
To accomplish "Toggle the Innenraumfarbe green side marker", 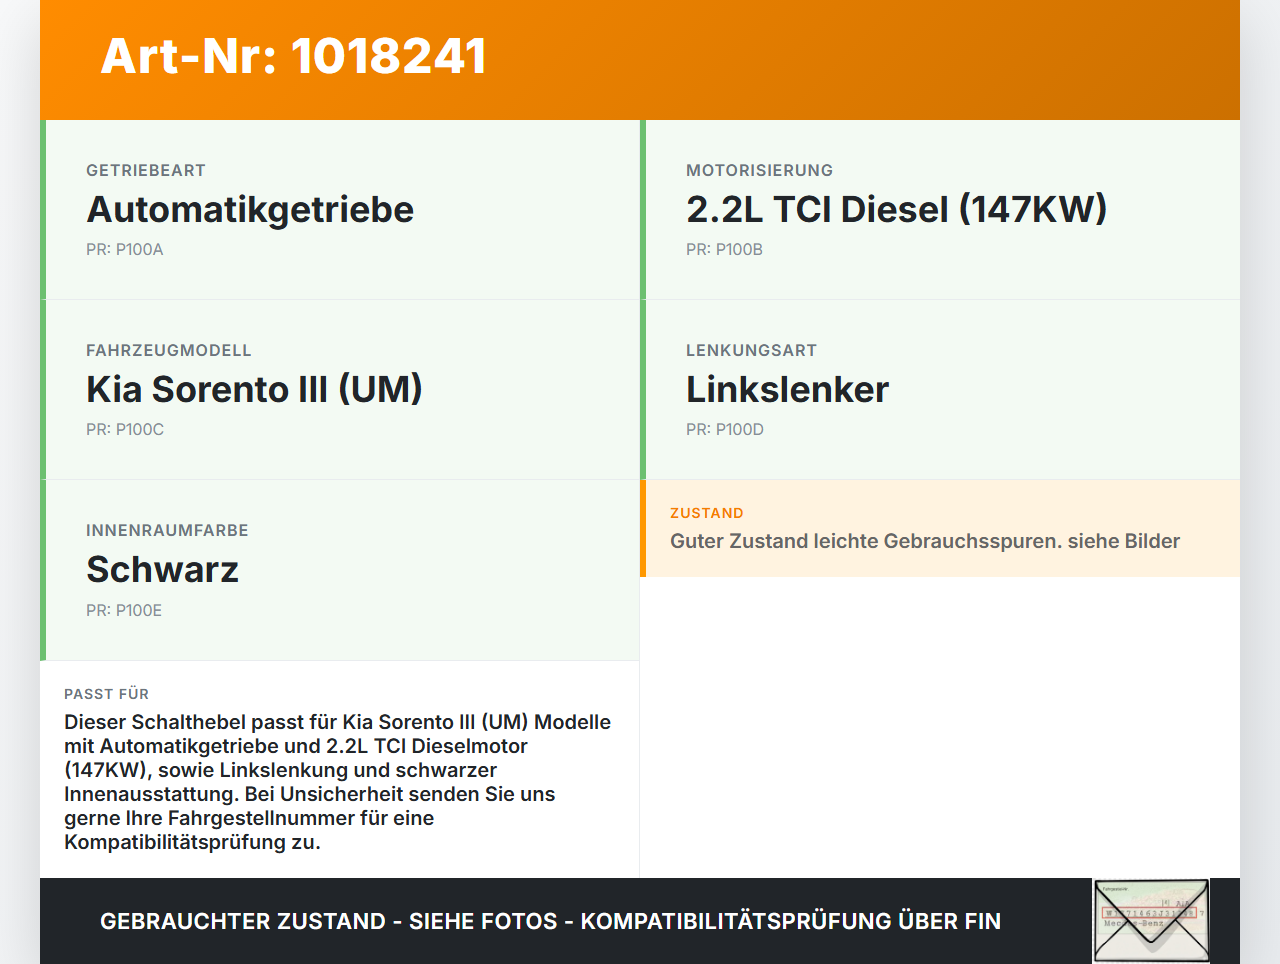I will coord(41,570).
